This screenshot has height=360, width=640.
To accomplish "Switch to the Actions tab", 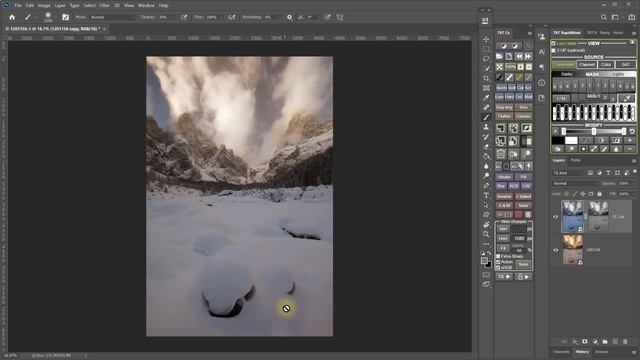I will (602, 352).
